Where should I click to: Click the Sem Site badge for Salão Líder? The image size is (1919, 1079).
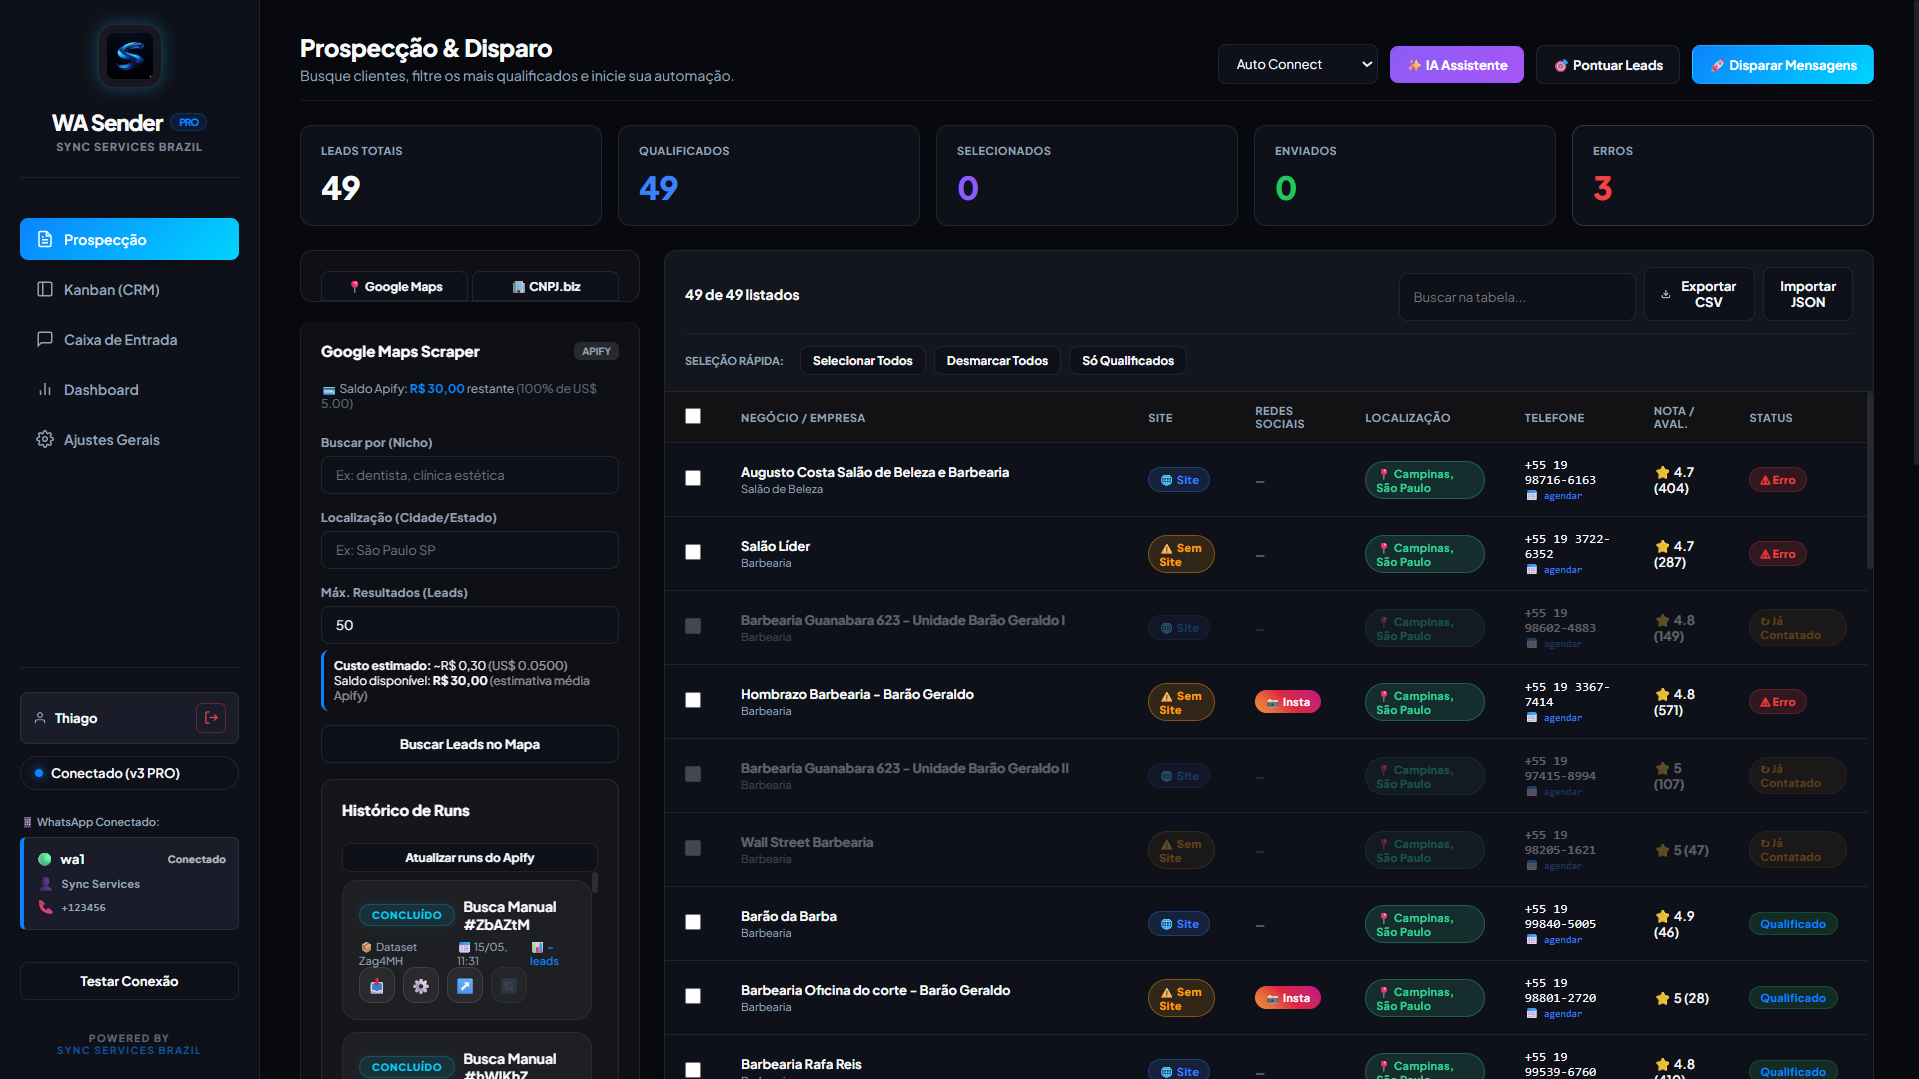[x=1181, y=554]
